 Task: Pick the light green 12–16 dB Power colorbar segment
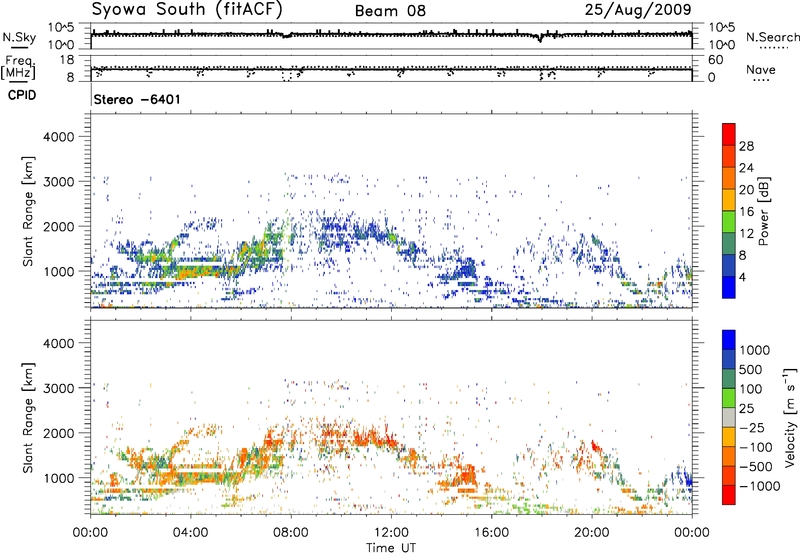pos(729,222)
